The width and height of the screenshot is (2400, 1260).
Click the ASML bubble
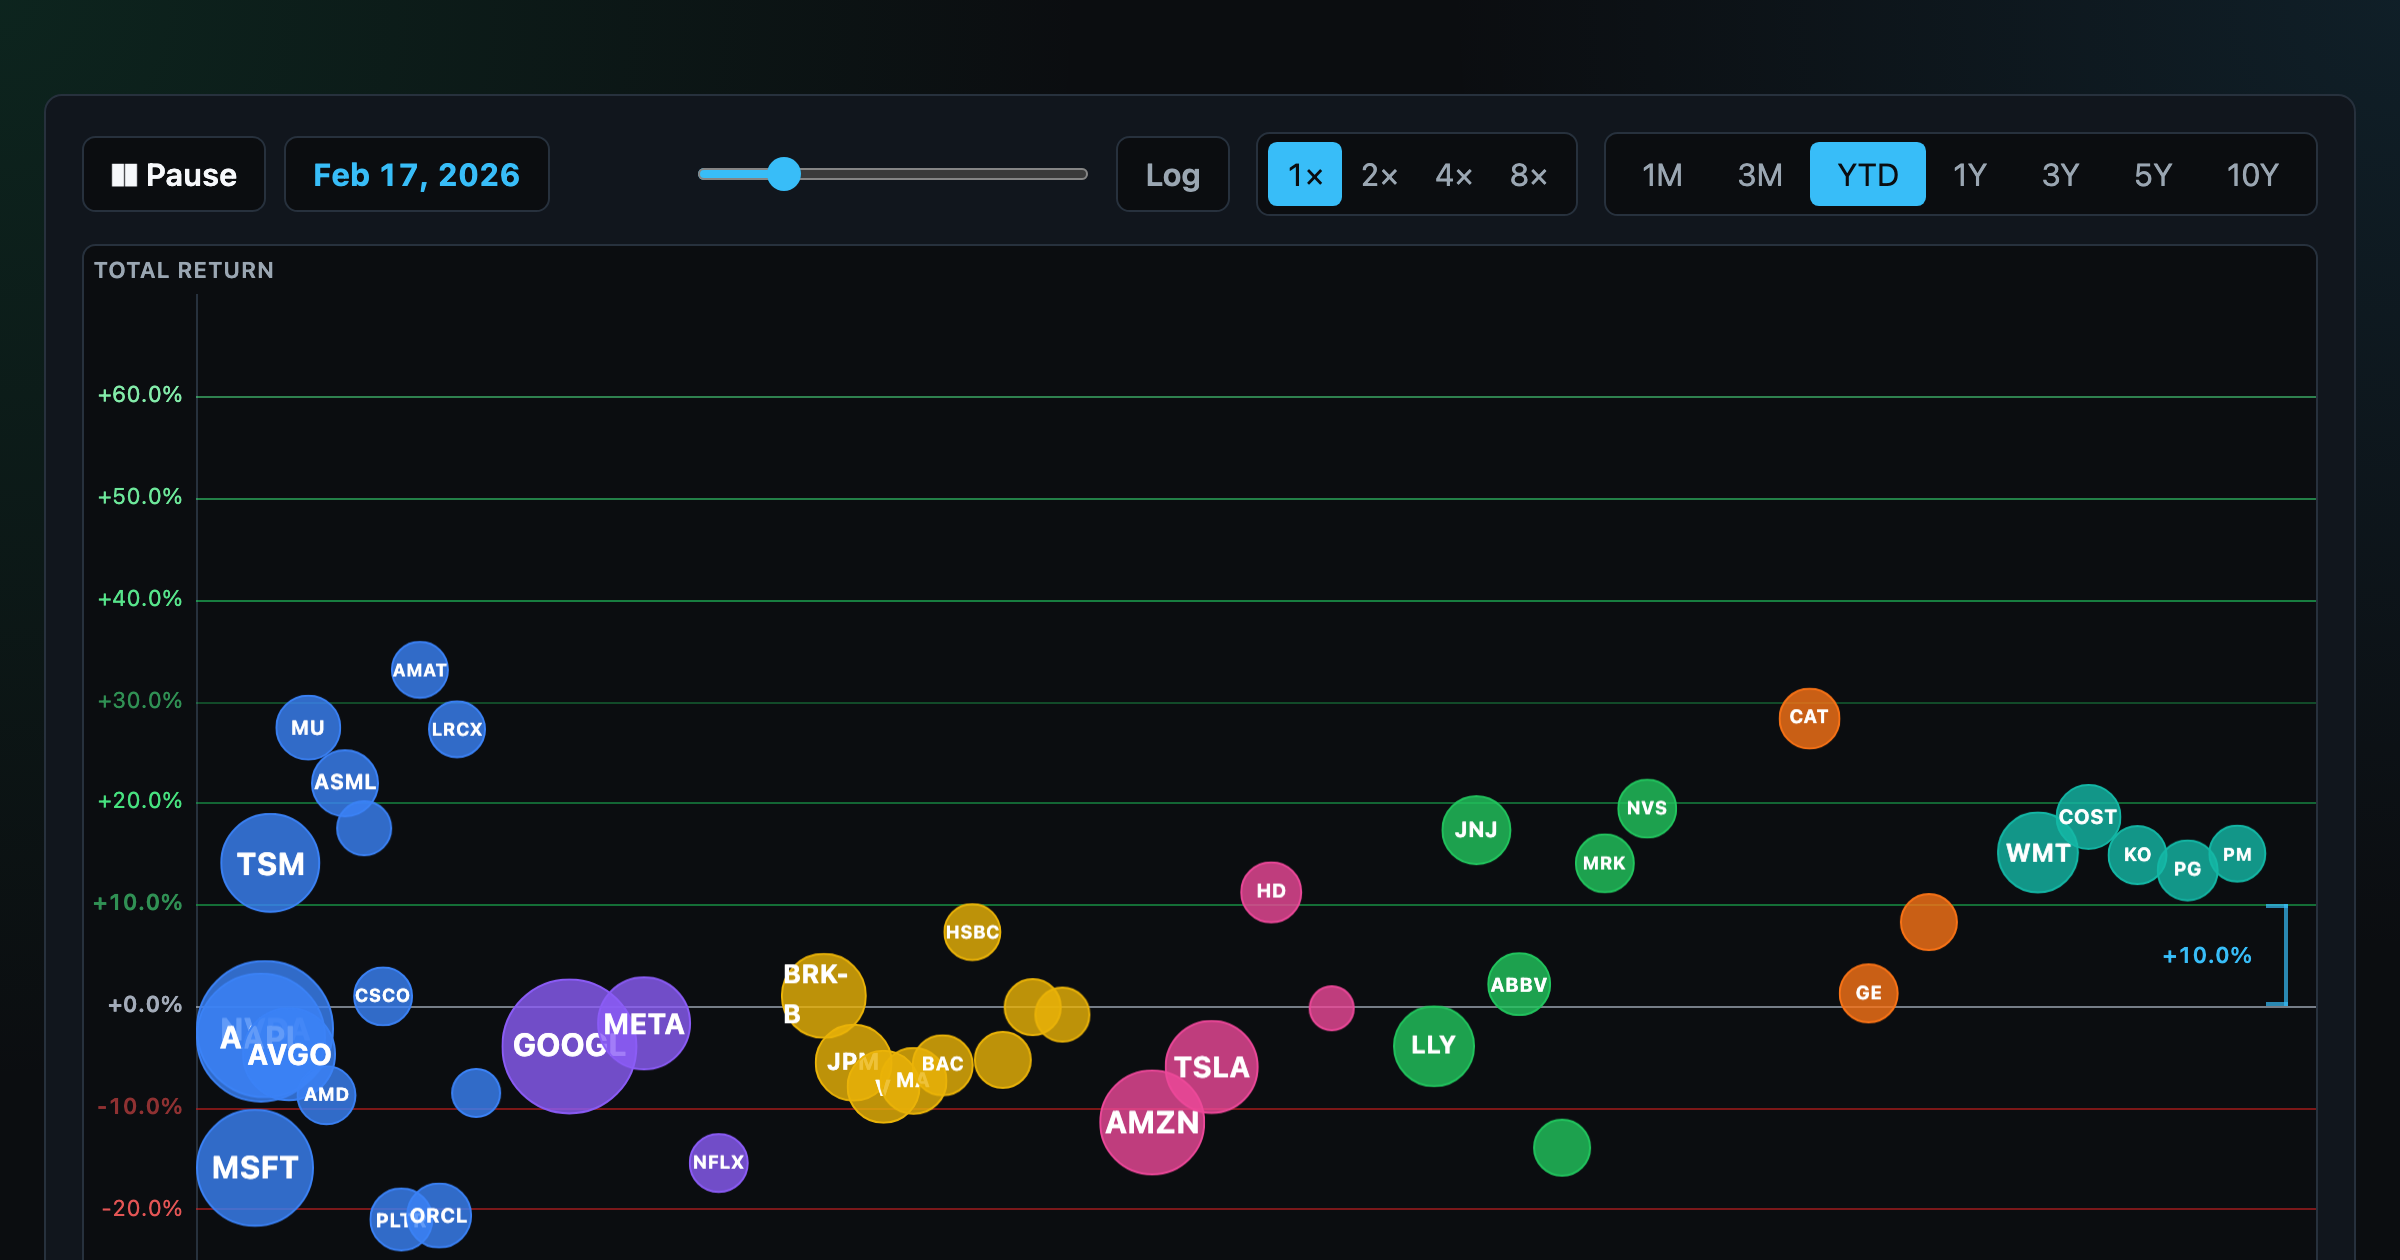tap(345, 782)
